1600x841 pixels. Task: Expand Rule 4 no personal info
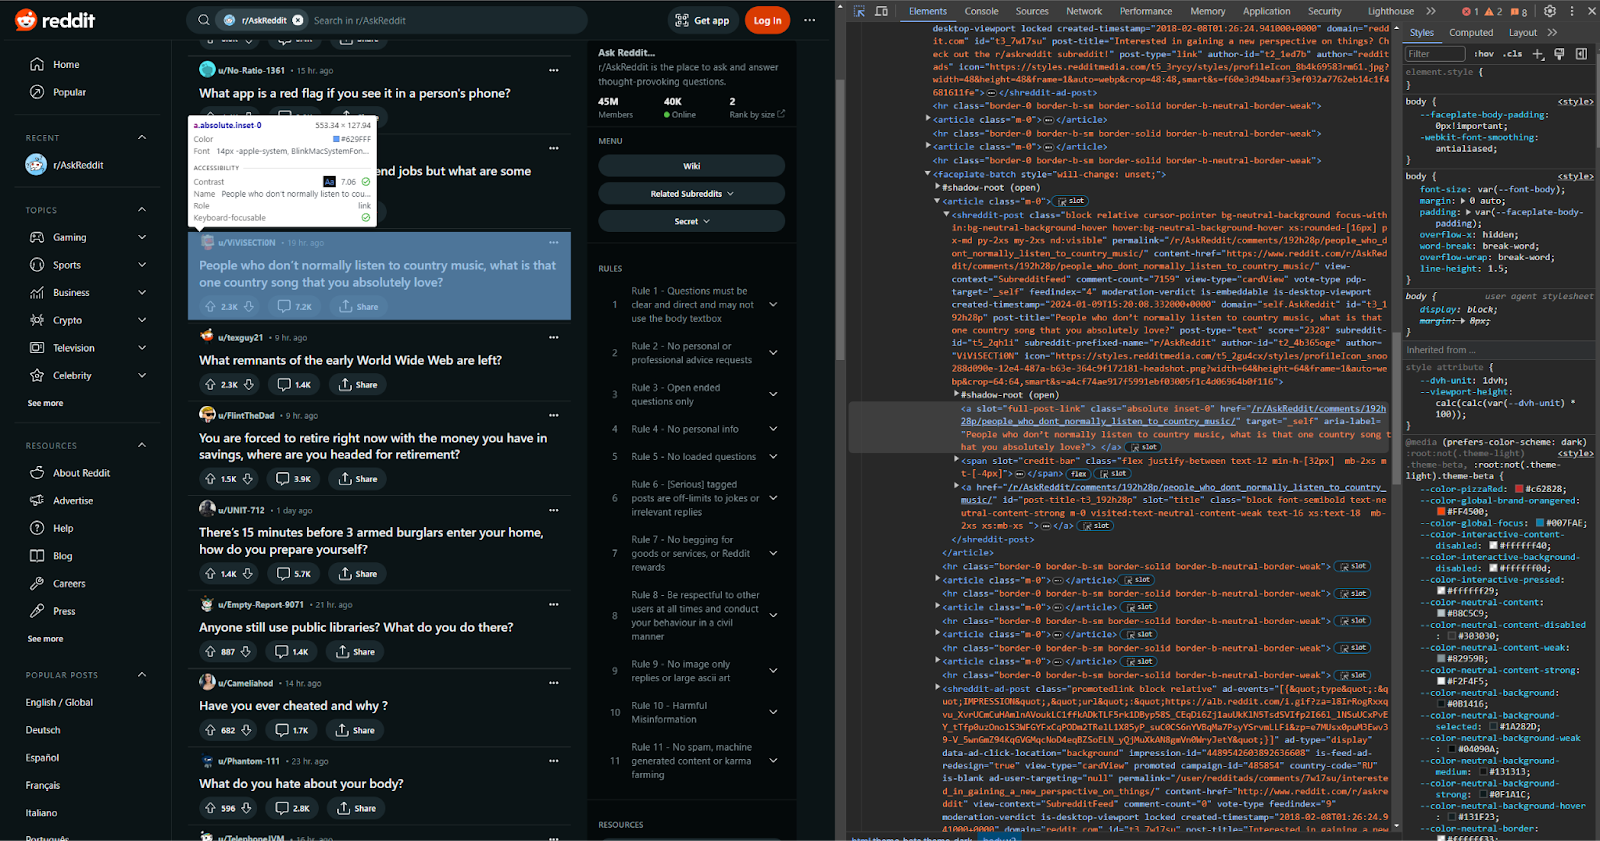tap(773, 429)
